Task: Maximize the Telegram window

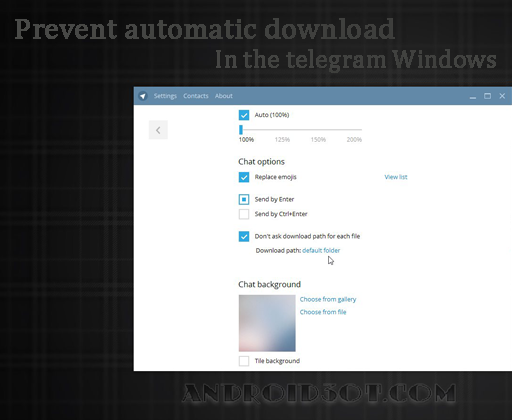Action: pos(487,96)
